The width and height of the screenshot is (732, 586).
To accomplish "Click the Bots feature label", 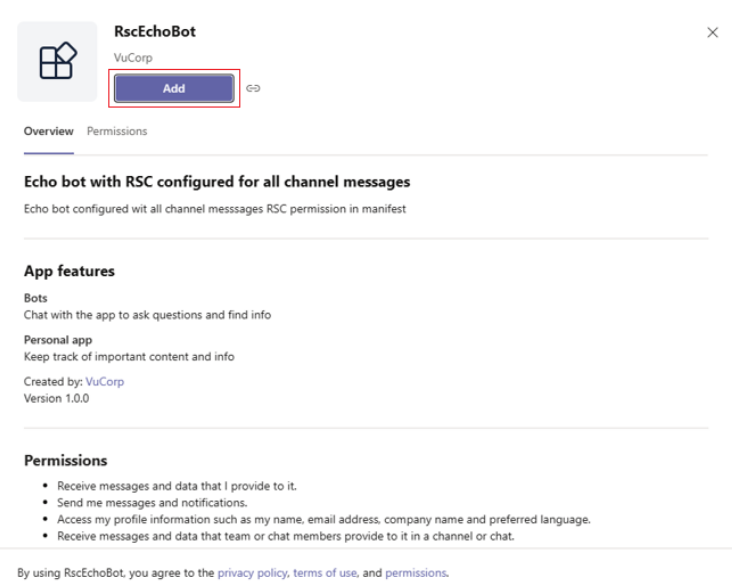I will coord(35,299).
